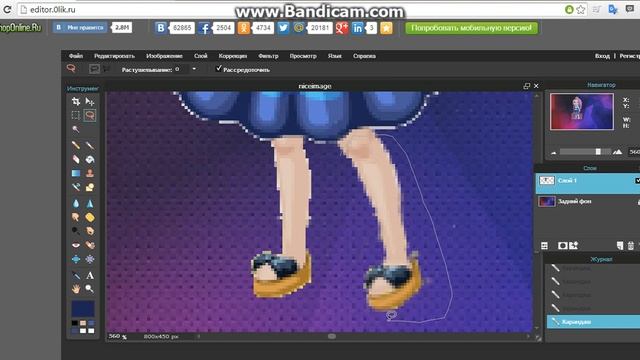Toggle visibility checkbox of layer Слой 1
This screenshot has width=640, height=360.
pos(637,180)
